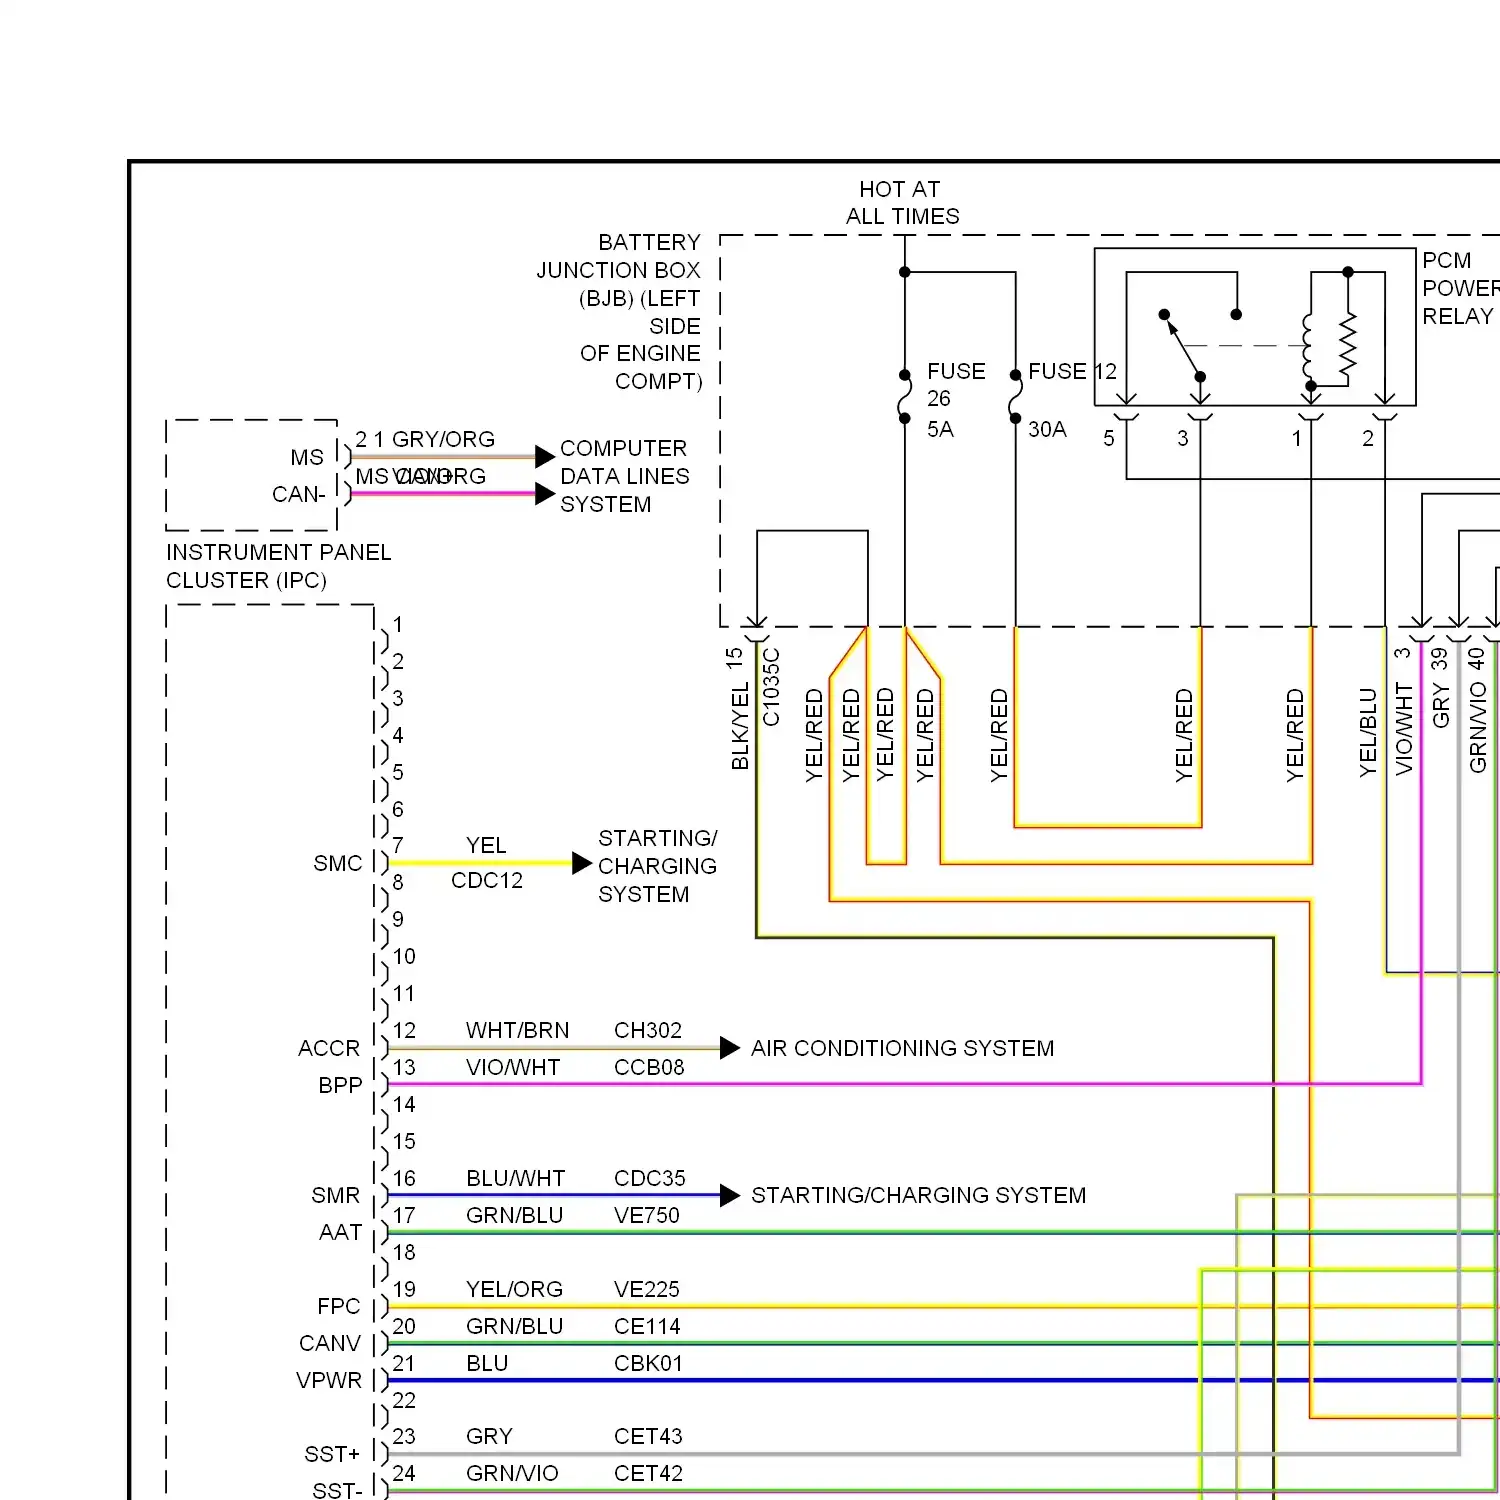This screenshot has height=1500, width=1500.
Task: Select the 5A fuse rating text
Action: click(x=940, y=429)
